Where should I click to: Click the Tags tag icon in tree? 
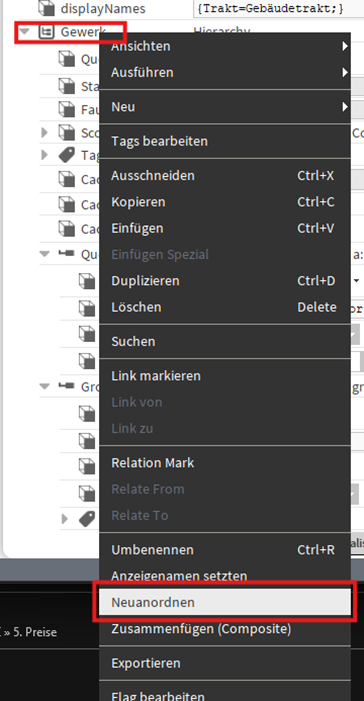tap(67, 155)
